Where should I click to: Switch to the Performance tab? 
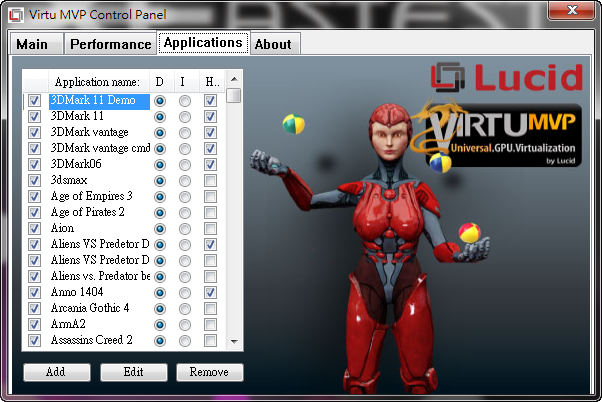tap(111, 44)
